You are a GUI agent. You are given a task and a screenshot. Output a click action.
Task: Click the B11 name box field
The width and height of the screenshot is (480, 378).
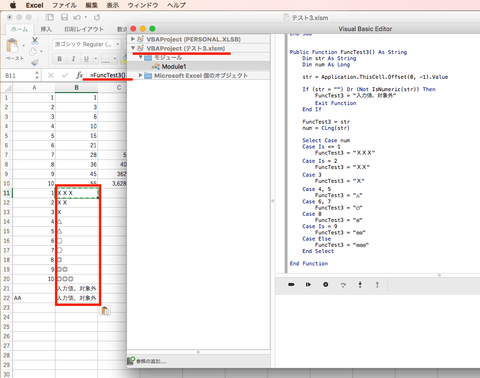pyautogui.click(x=18, y=75)
